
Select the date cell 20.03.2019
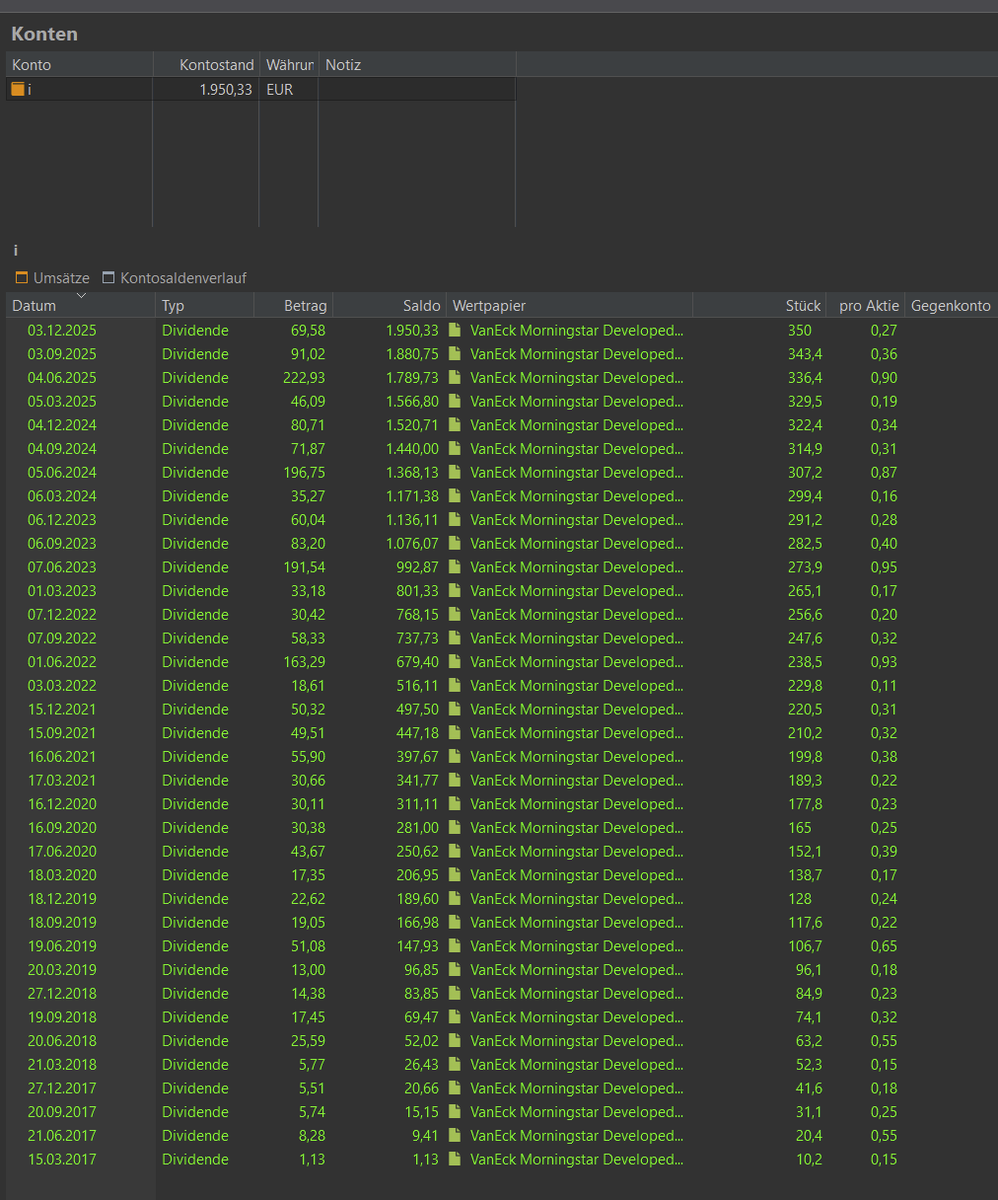tap(62, 970)
